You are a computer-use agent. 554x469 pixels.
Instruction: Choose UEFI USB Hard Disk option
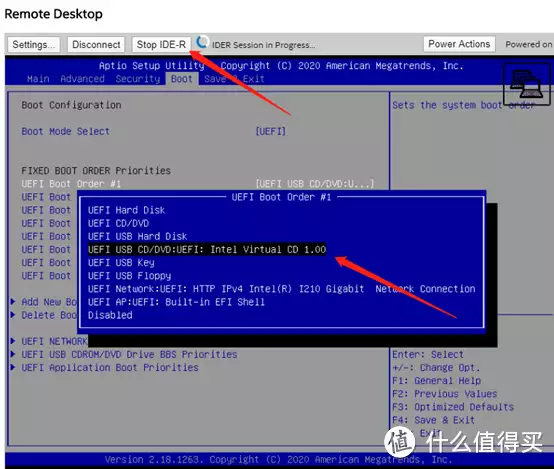tap(137, 236)
